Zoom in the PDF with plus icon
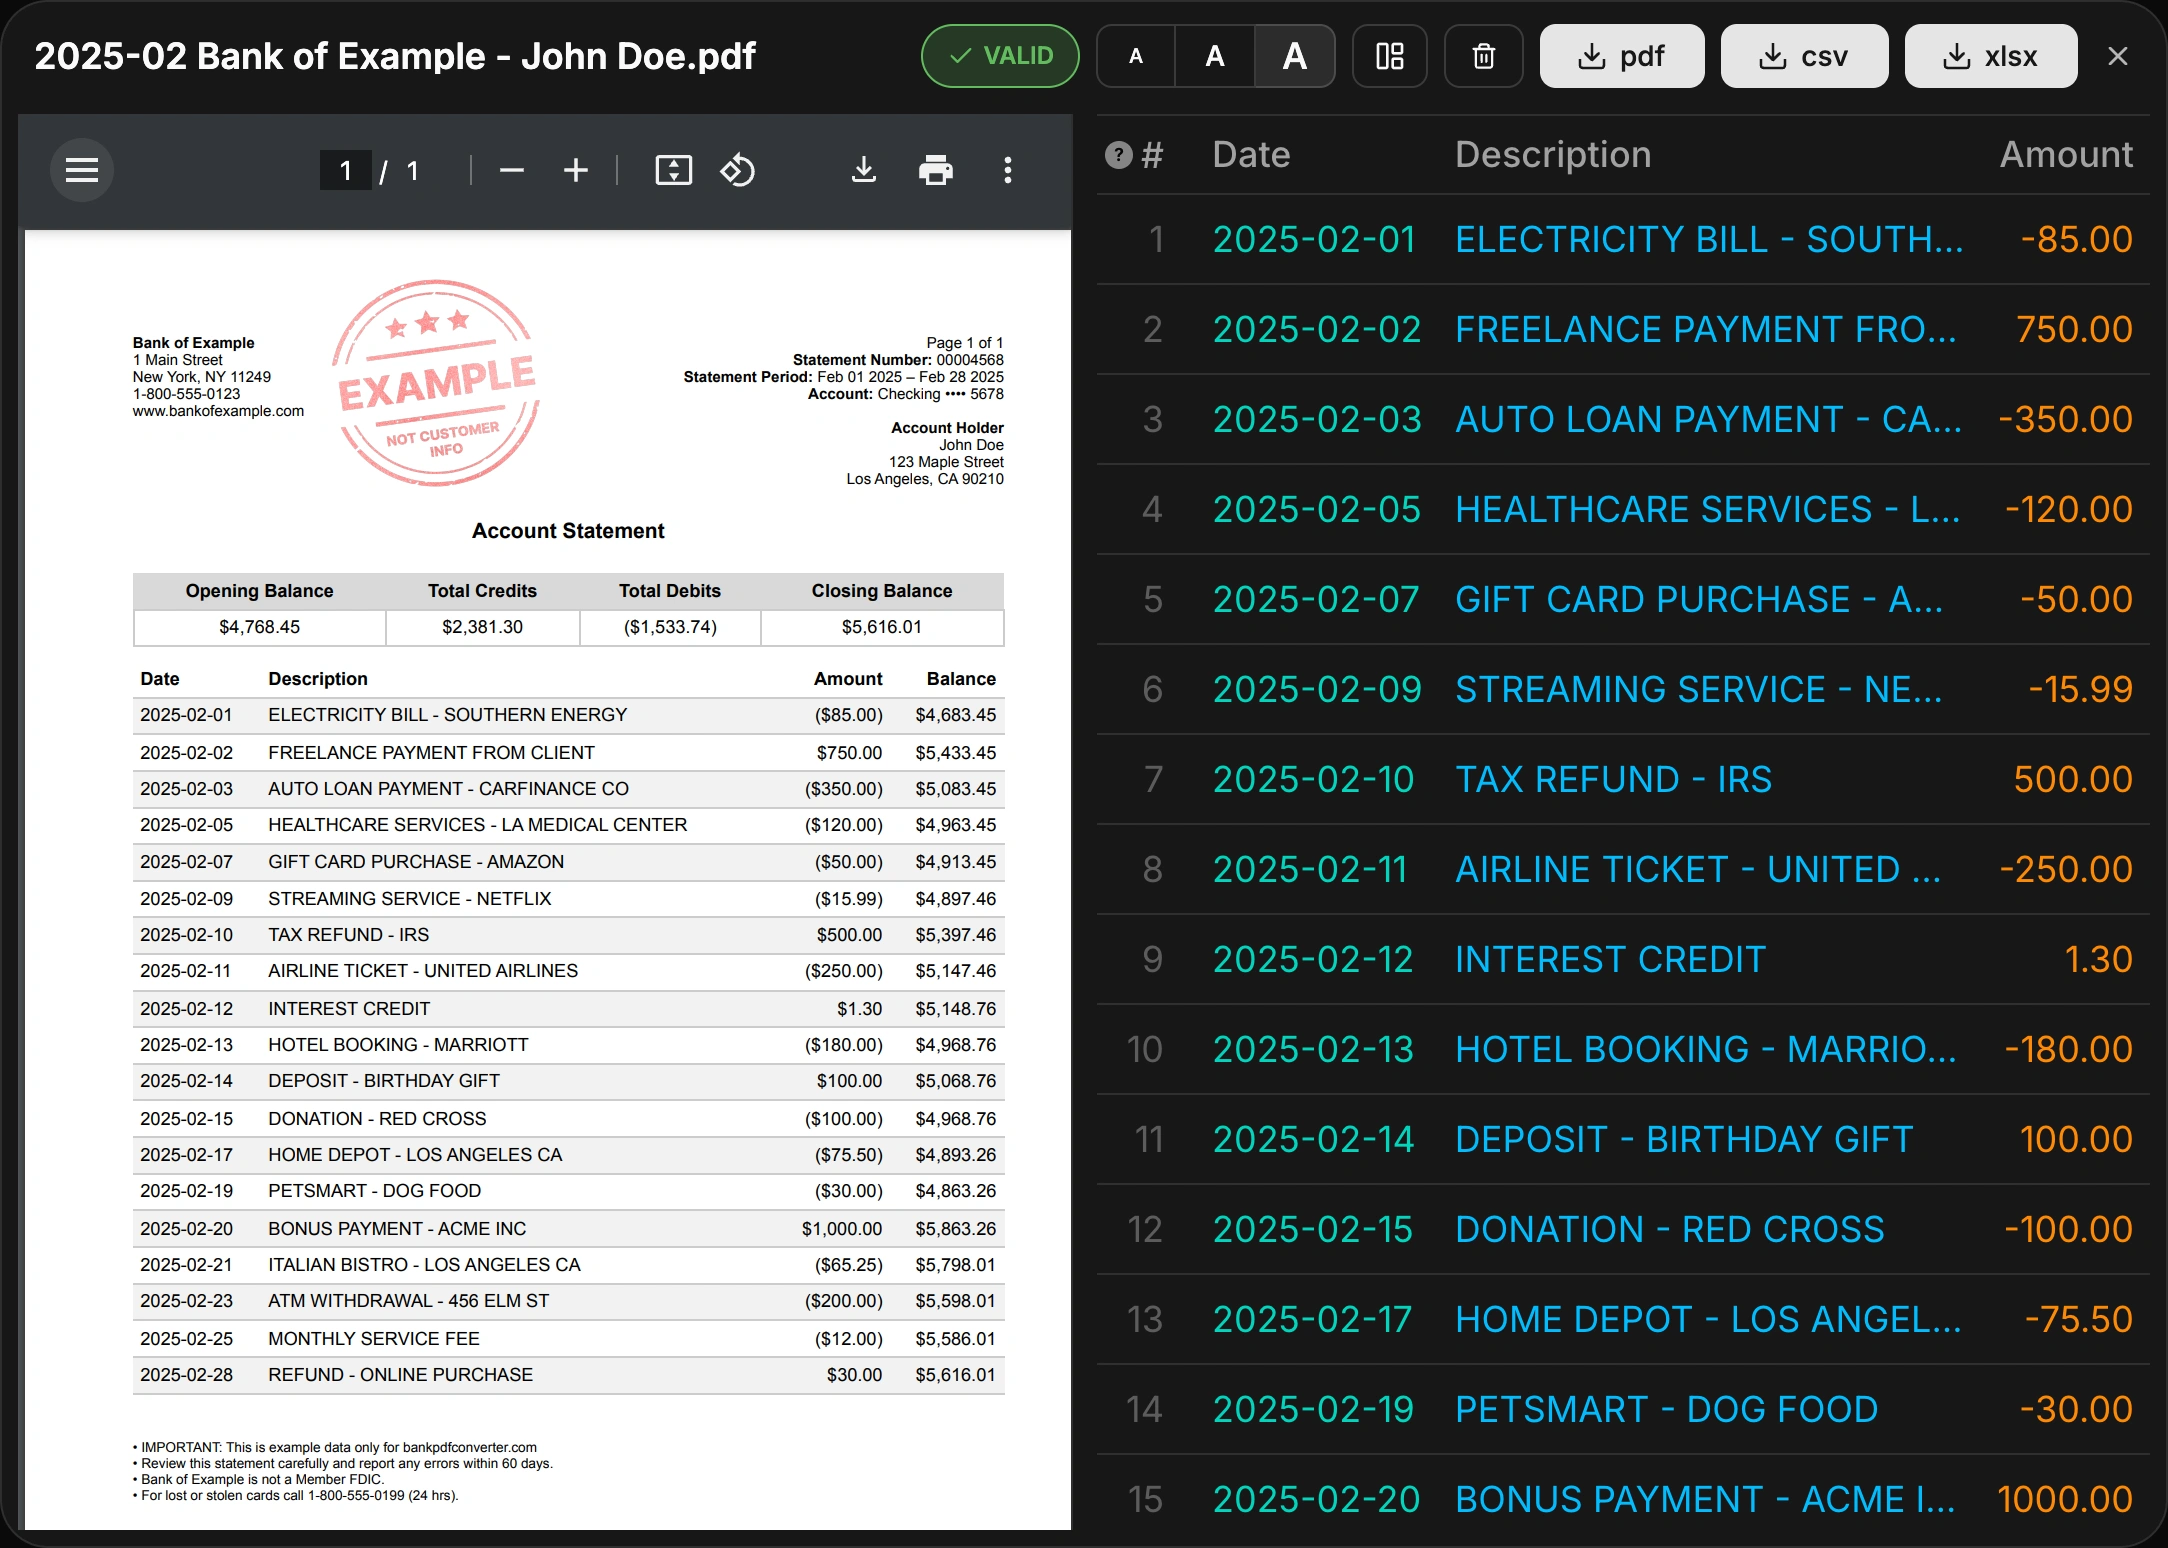Viewport: 2168px width, 1548px height. pyautogui.click(x=576, y=170)
